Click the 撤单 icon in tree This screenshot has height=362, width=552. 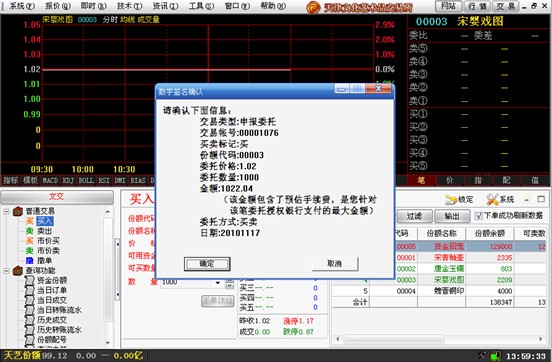point(30,261)
